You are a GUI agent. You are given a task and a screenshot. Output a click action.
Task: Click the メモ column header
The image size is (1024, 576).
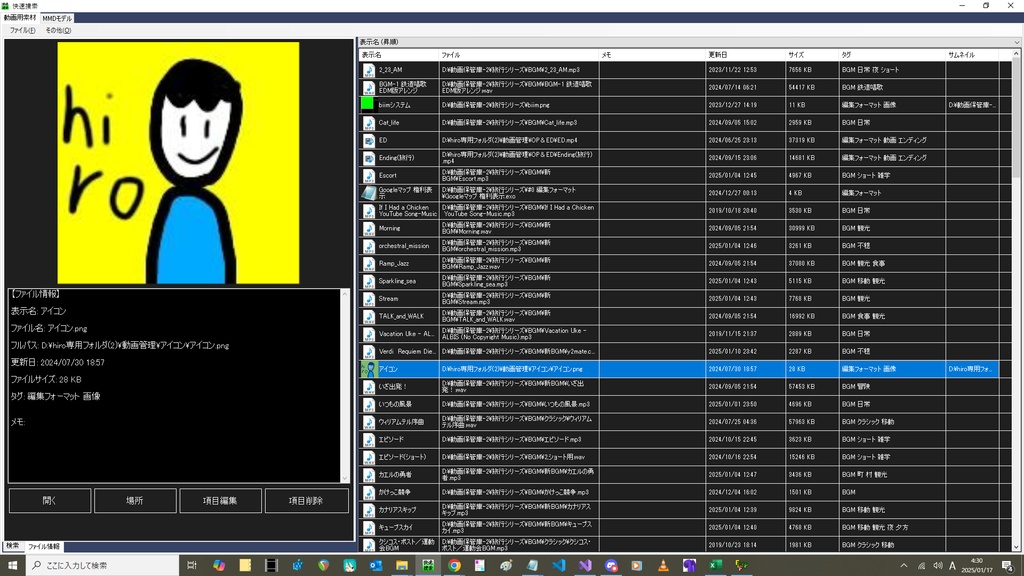pos(652,55)
